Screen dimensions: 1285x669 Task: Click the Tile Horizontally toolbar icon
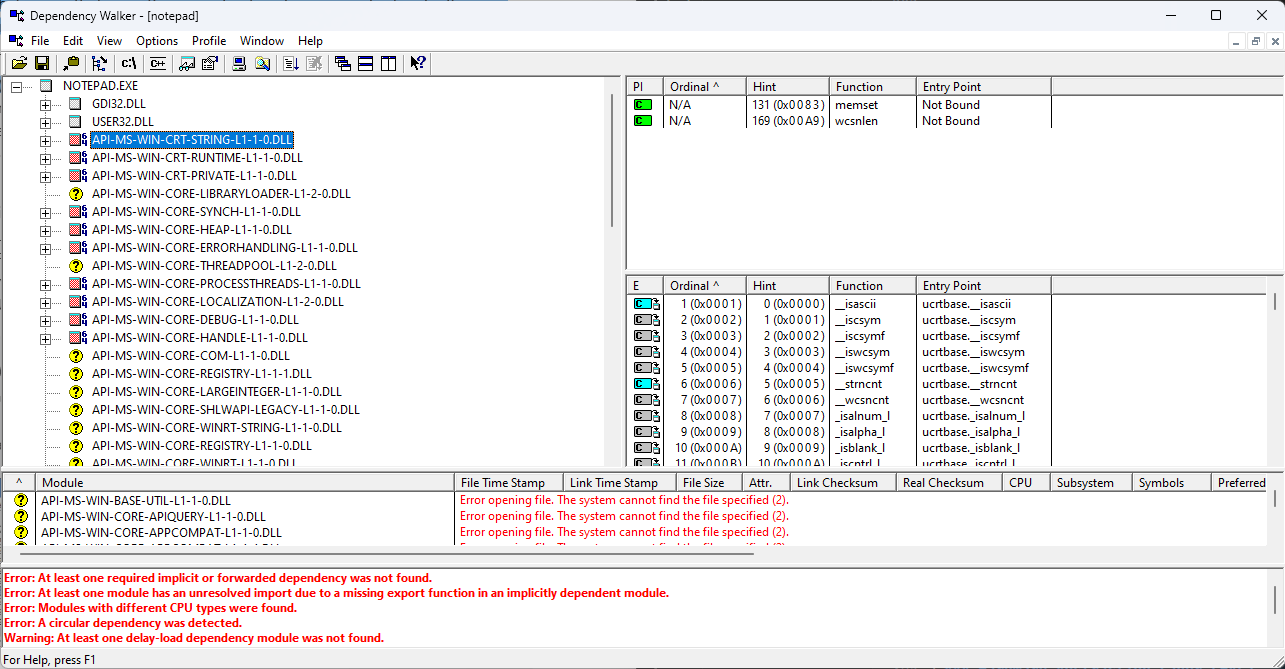[x=366, y=63]
